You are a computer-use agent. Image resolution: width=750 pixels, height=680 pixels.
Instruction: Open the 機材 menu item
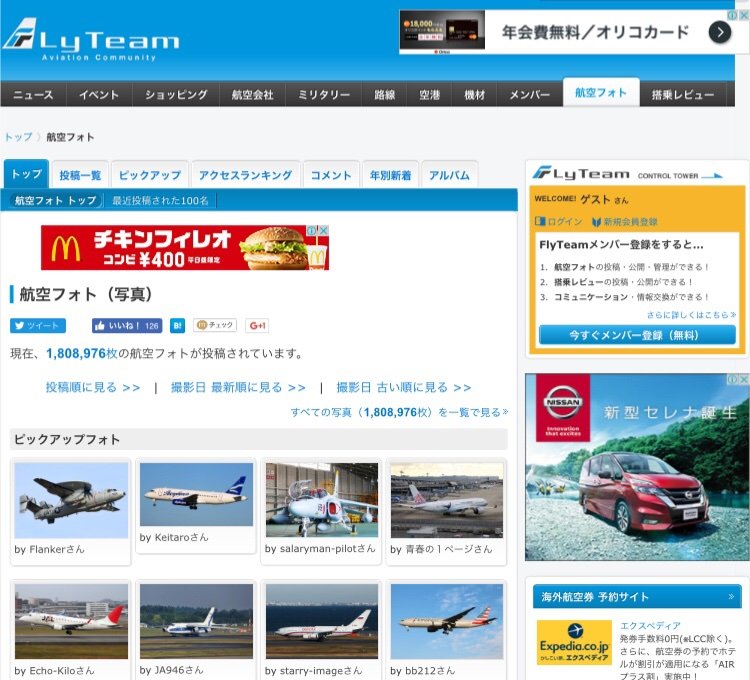point(474,94)
